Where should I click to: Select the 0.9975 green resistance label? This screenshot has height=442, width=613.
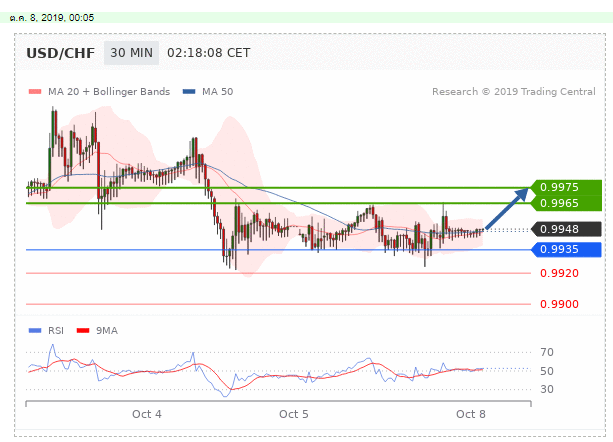566,187
